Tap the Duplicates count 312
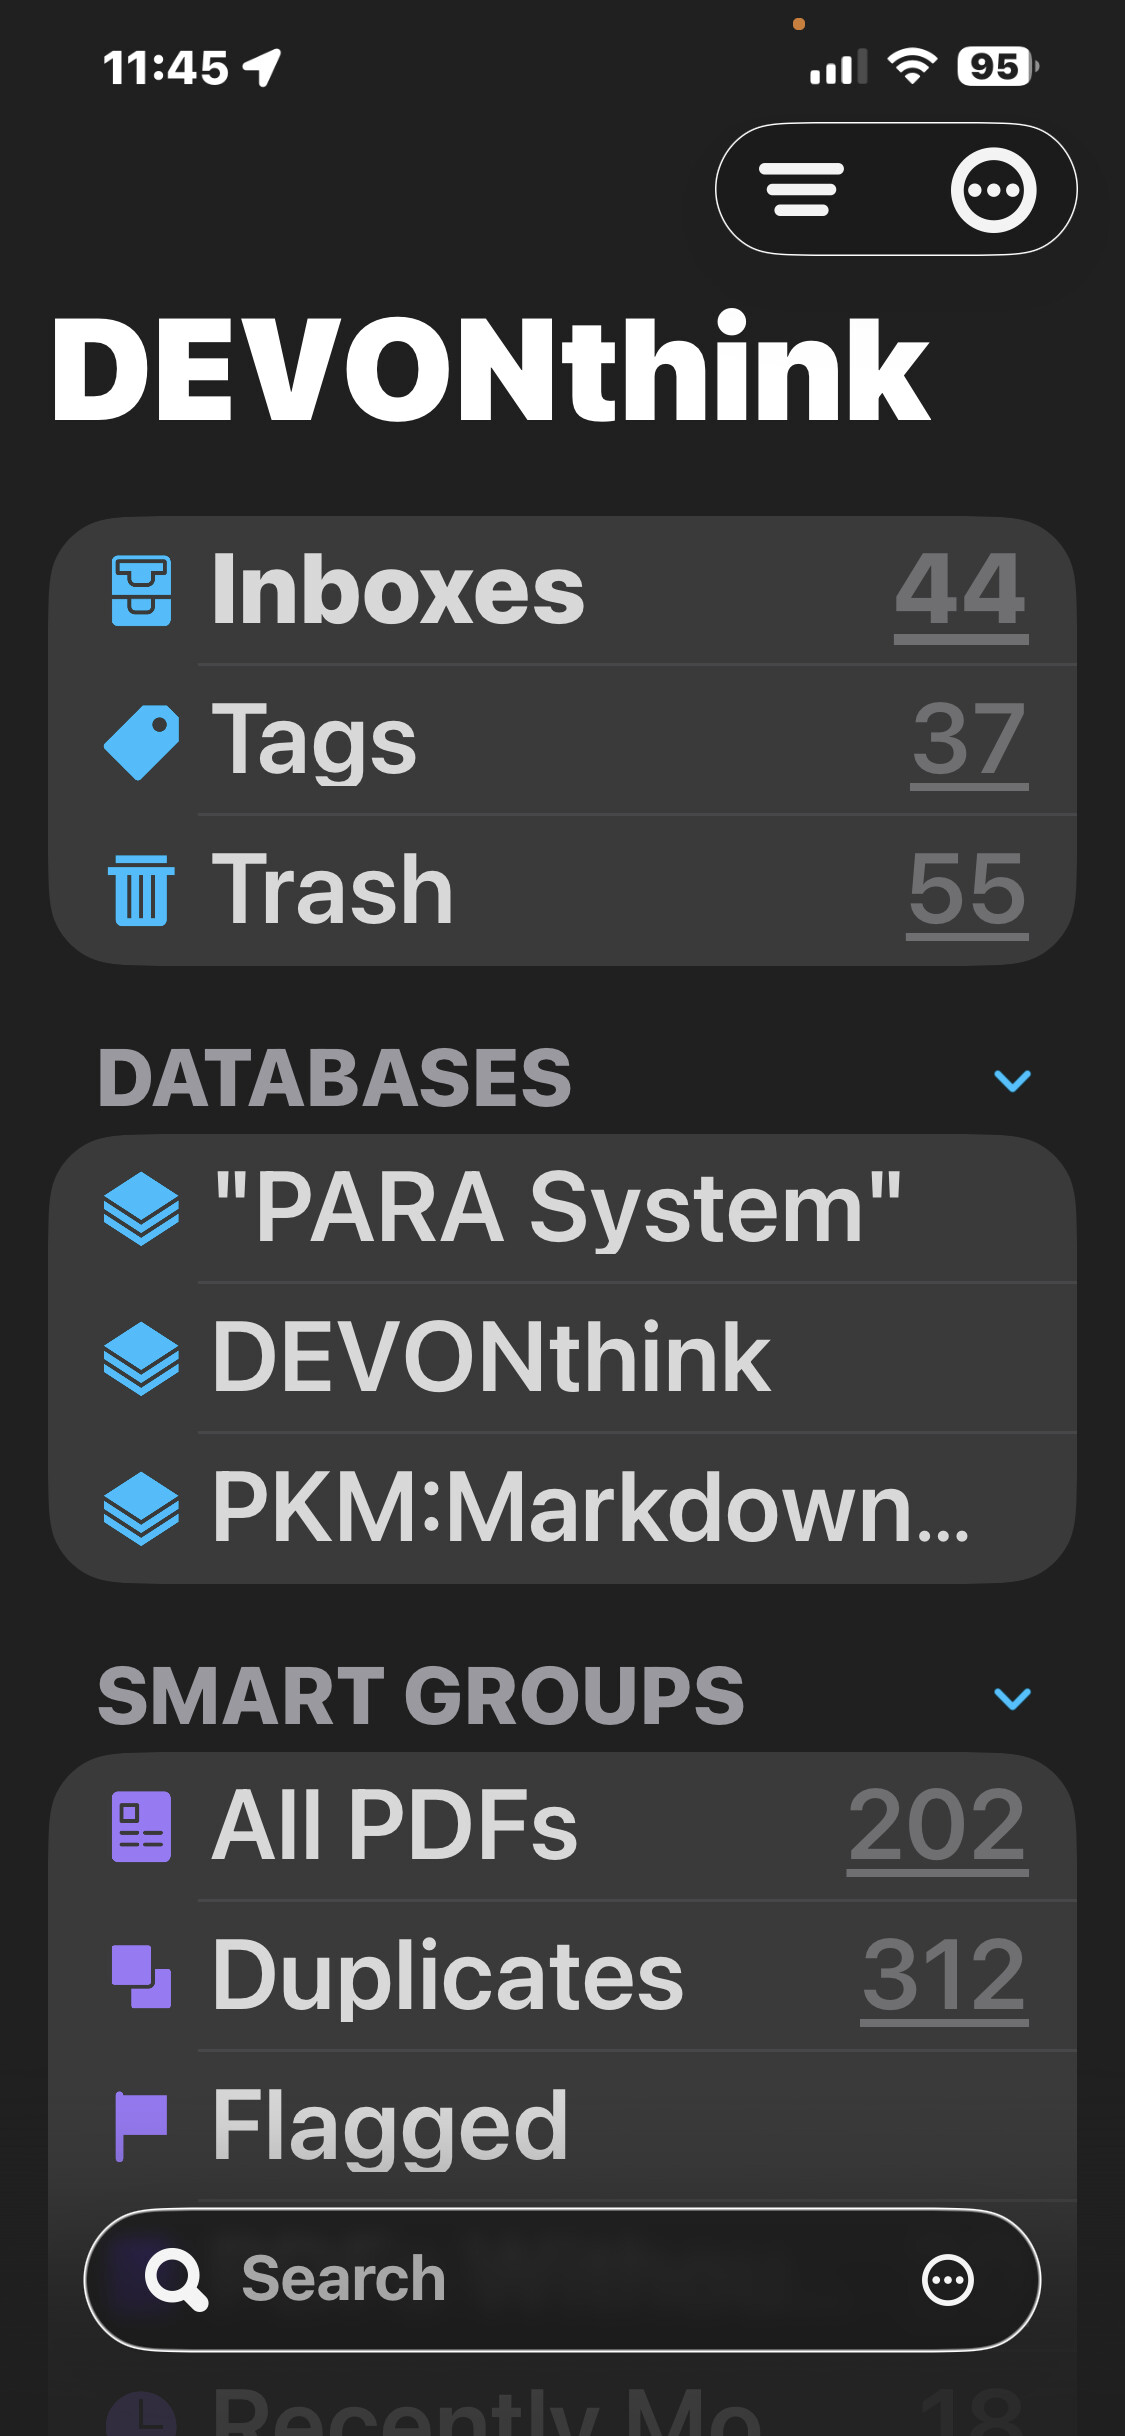 point(944,1976)
